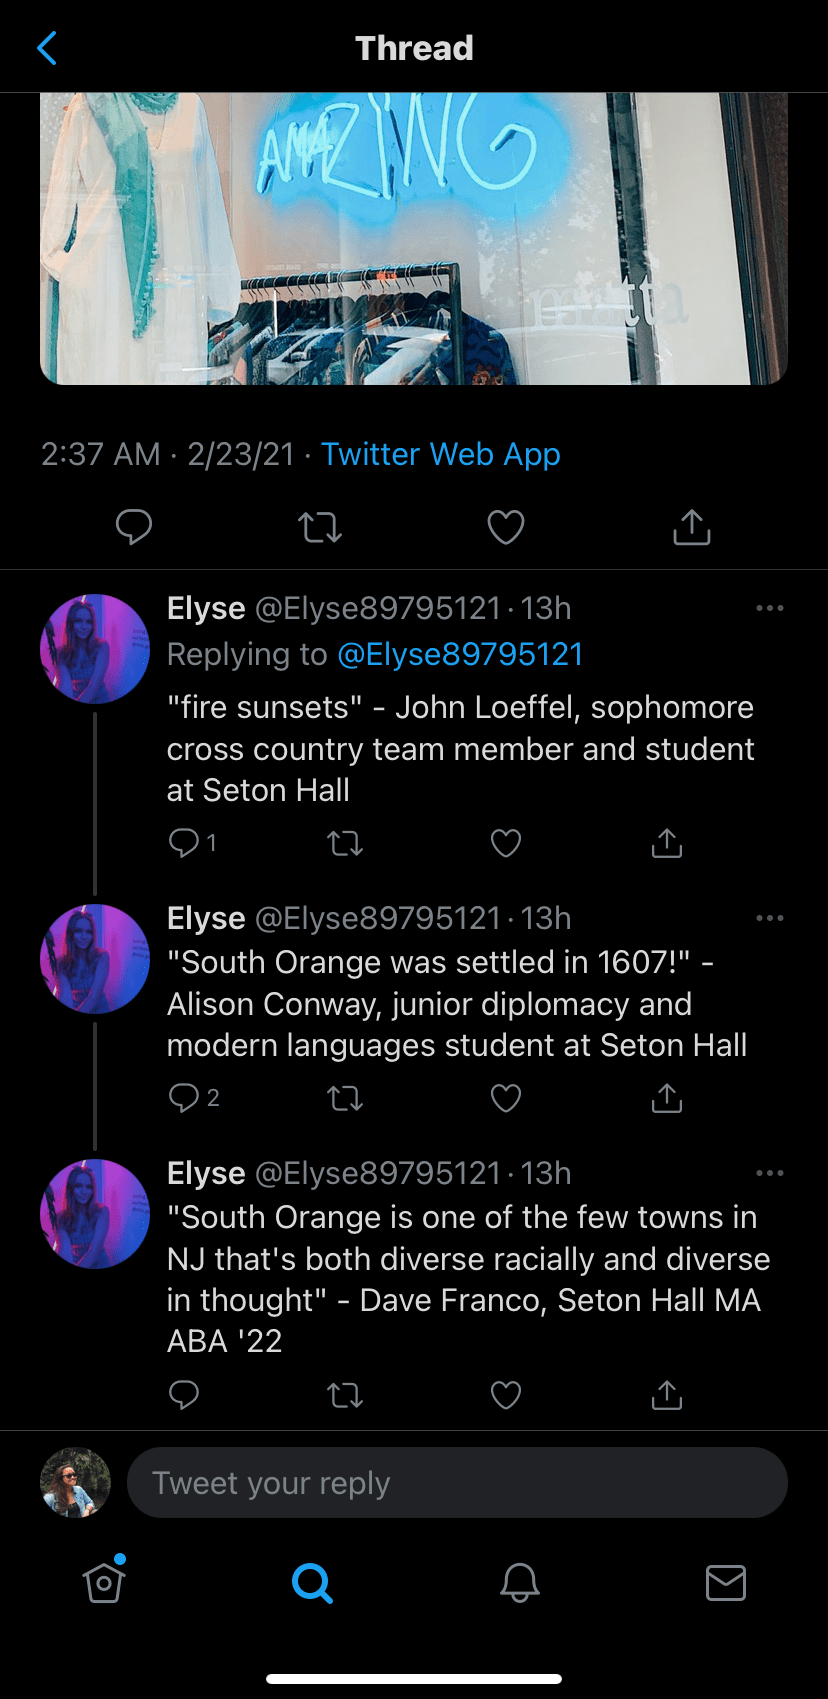Open more options on the settled in 1607 tweet
The image size is (828, 1699).
pos(769,918)
